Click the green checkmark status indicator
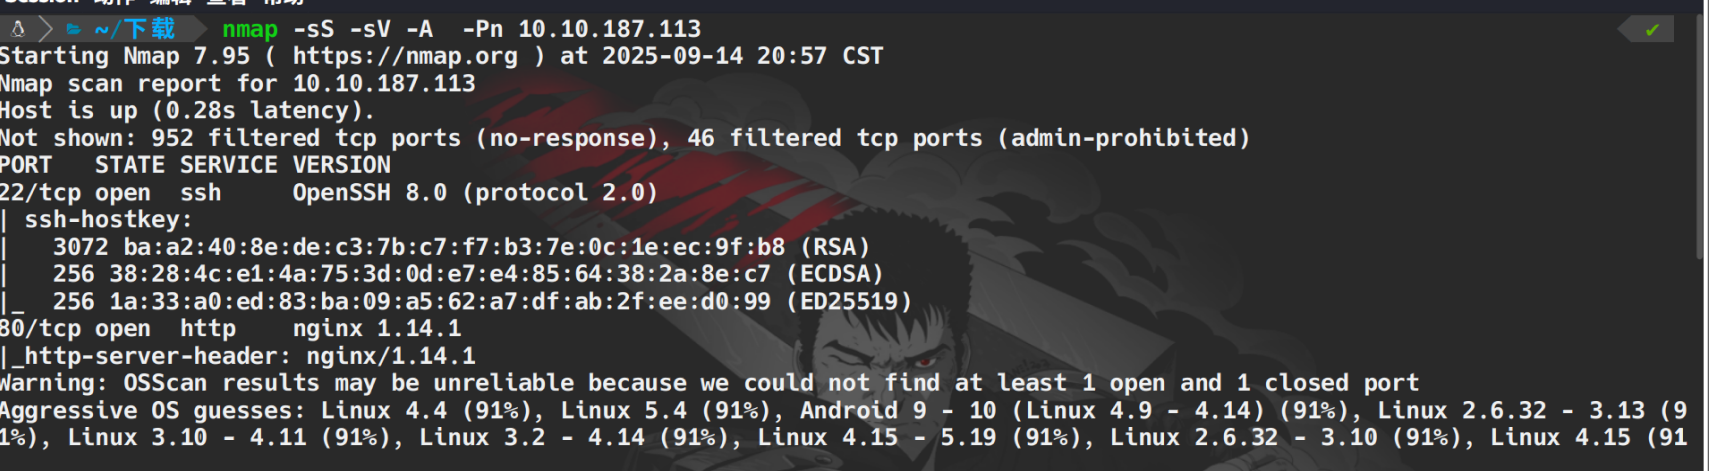This screenshot has height=471, width=1709. tap(1652, 30)
